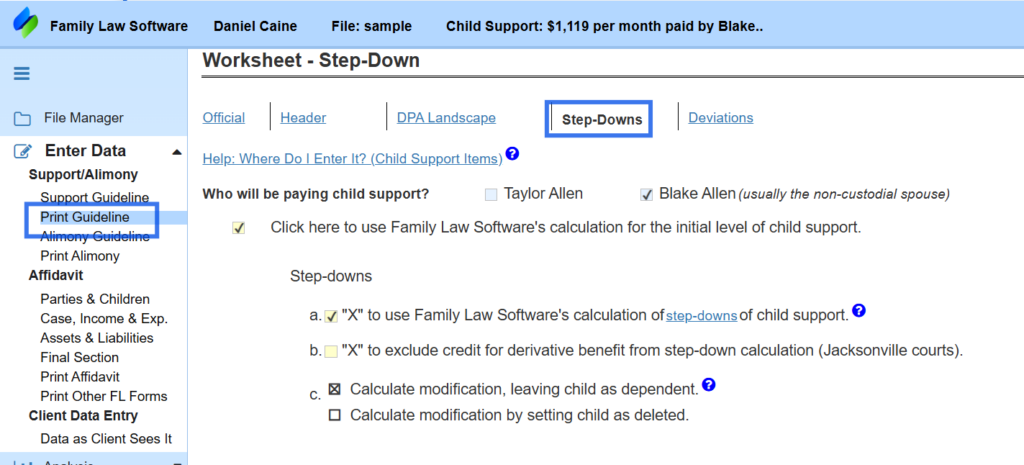Open the DPA Landscape tab
The image size is (1024, 465).
(446, 118)
